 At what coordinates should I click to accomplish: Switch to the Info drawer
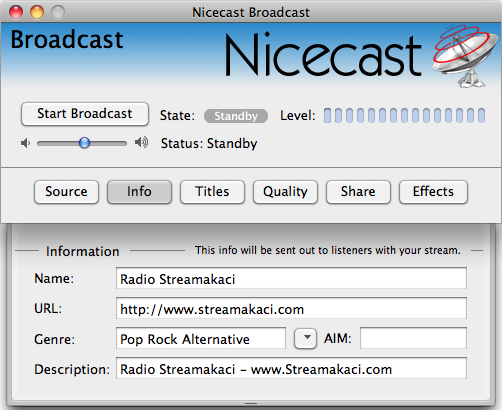tap(139, 192)
